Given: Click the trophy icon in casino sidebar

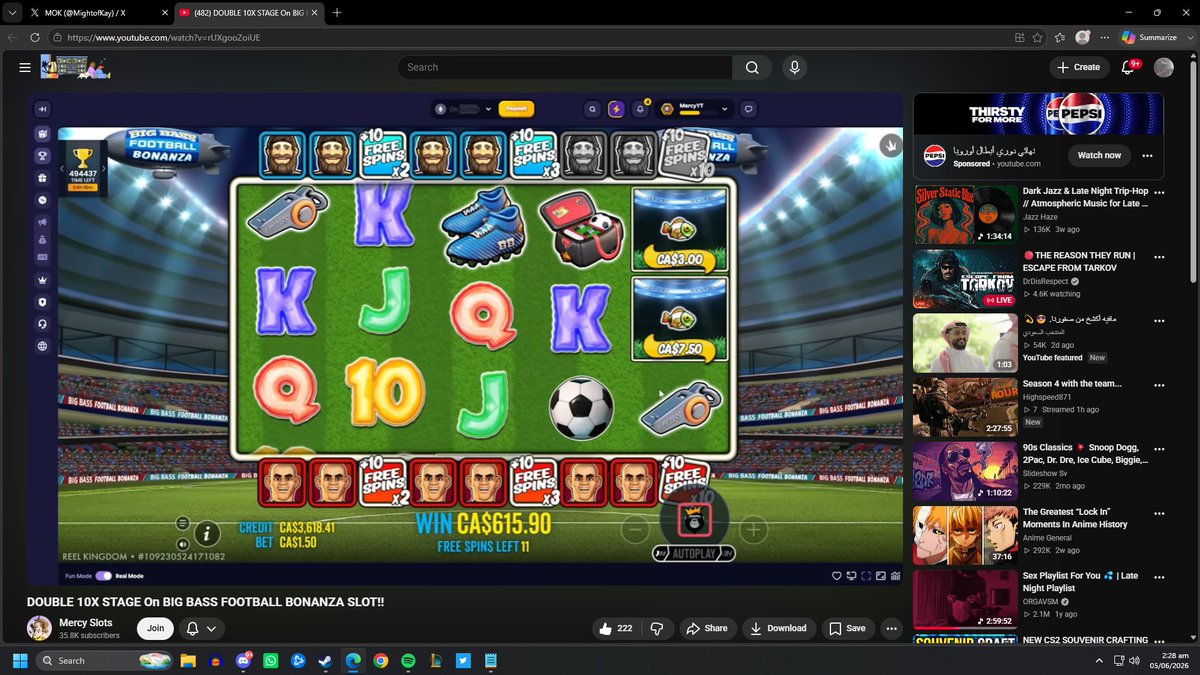Looking at the screenshot, I should [43, 156].
